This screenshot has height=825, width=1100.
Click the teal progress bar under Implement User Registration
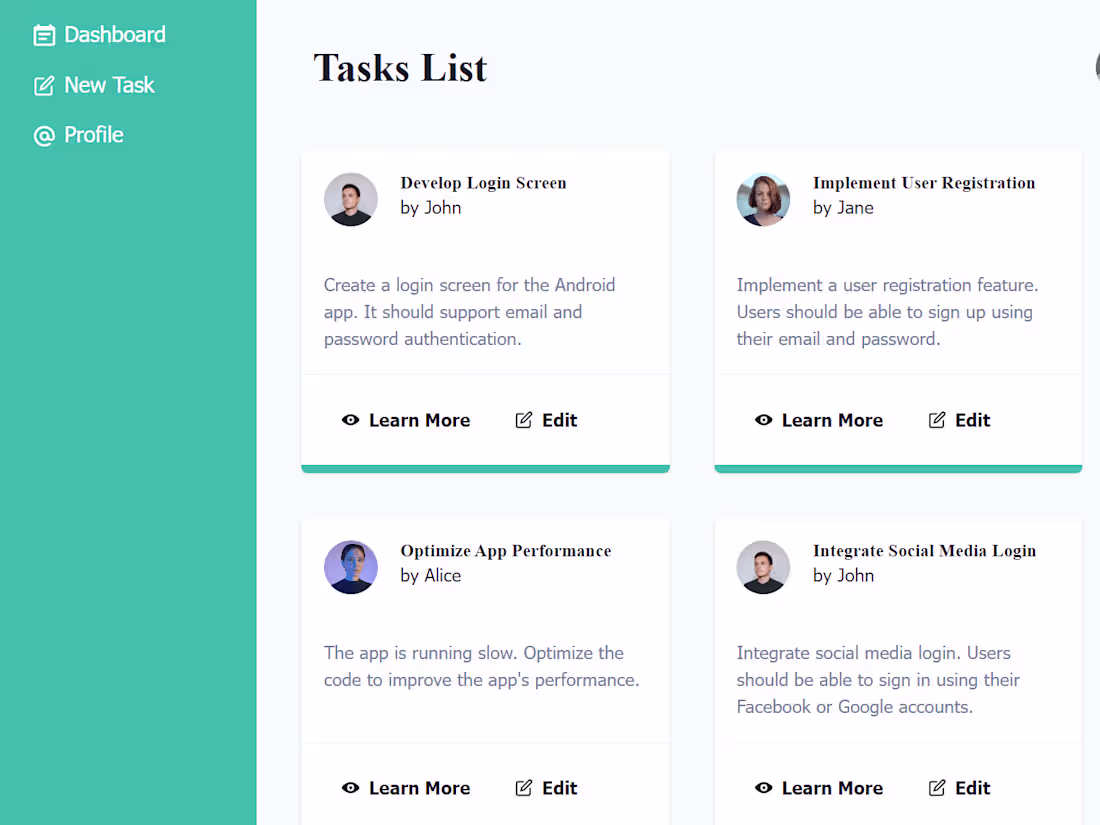(897, 467)
